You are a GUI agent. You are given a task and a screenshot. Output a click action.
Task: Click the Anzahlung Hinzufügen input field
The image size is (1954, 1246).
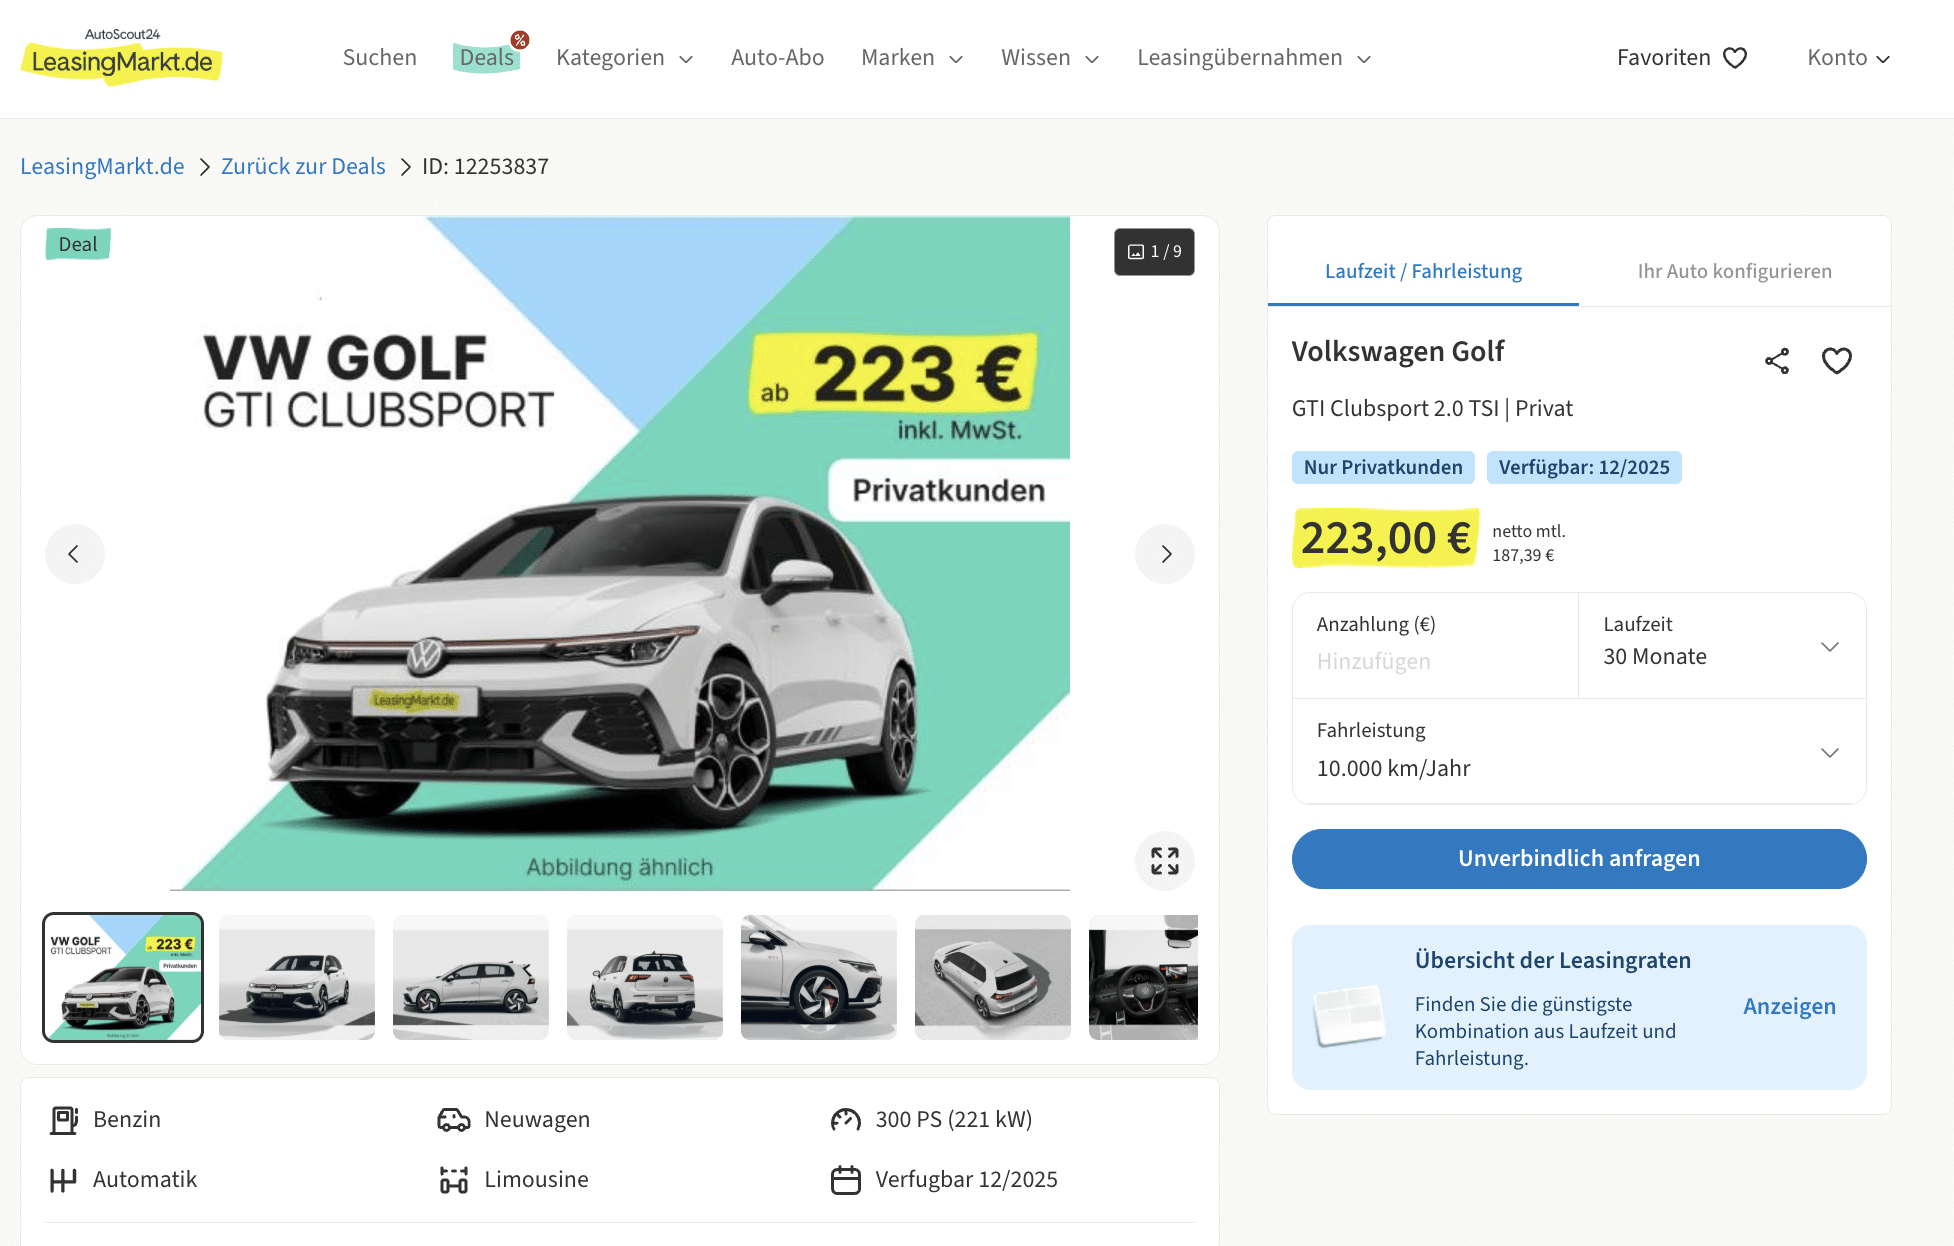(1435, 646)
